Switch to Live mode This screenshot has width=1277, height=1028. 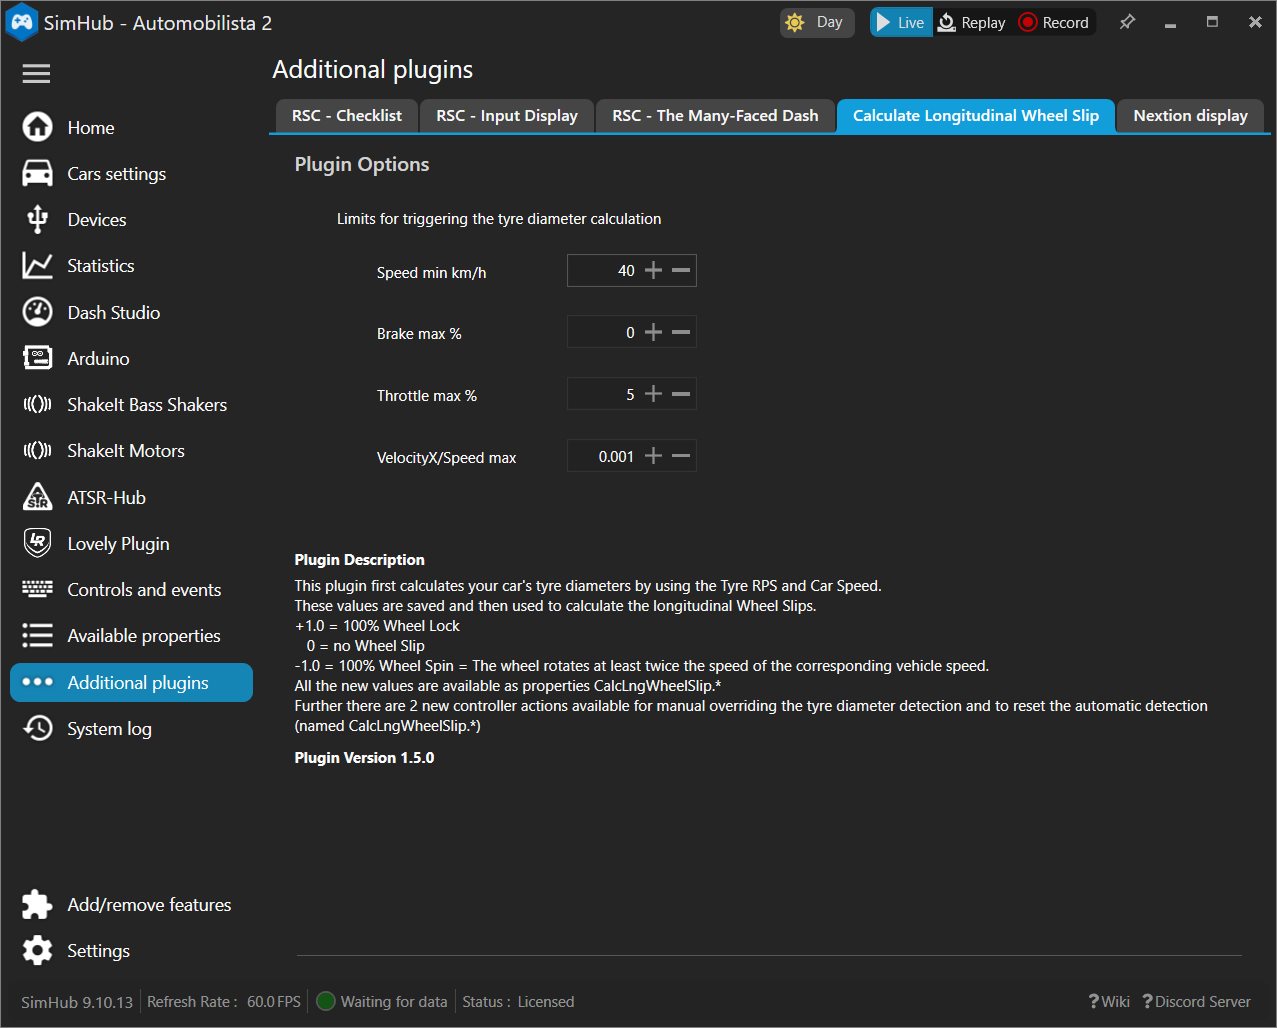(901, 22)
